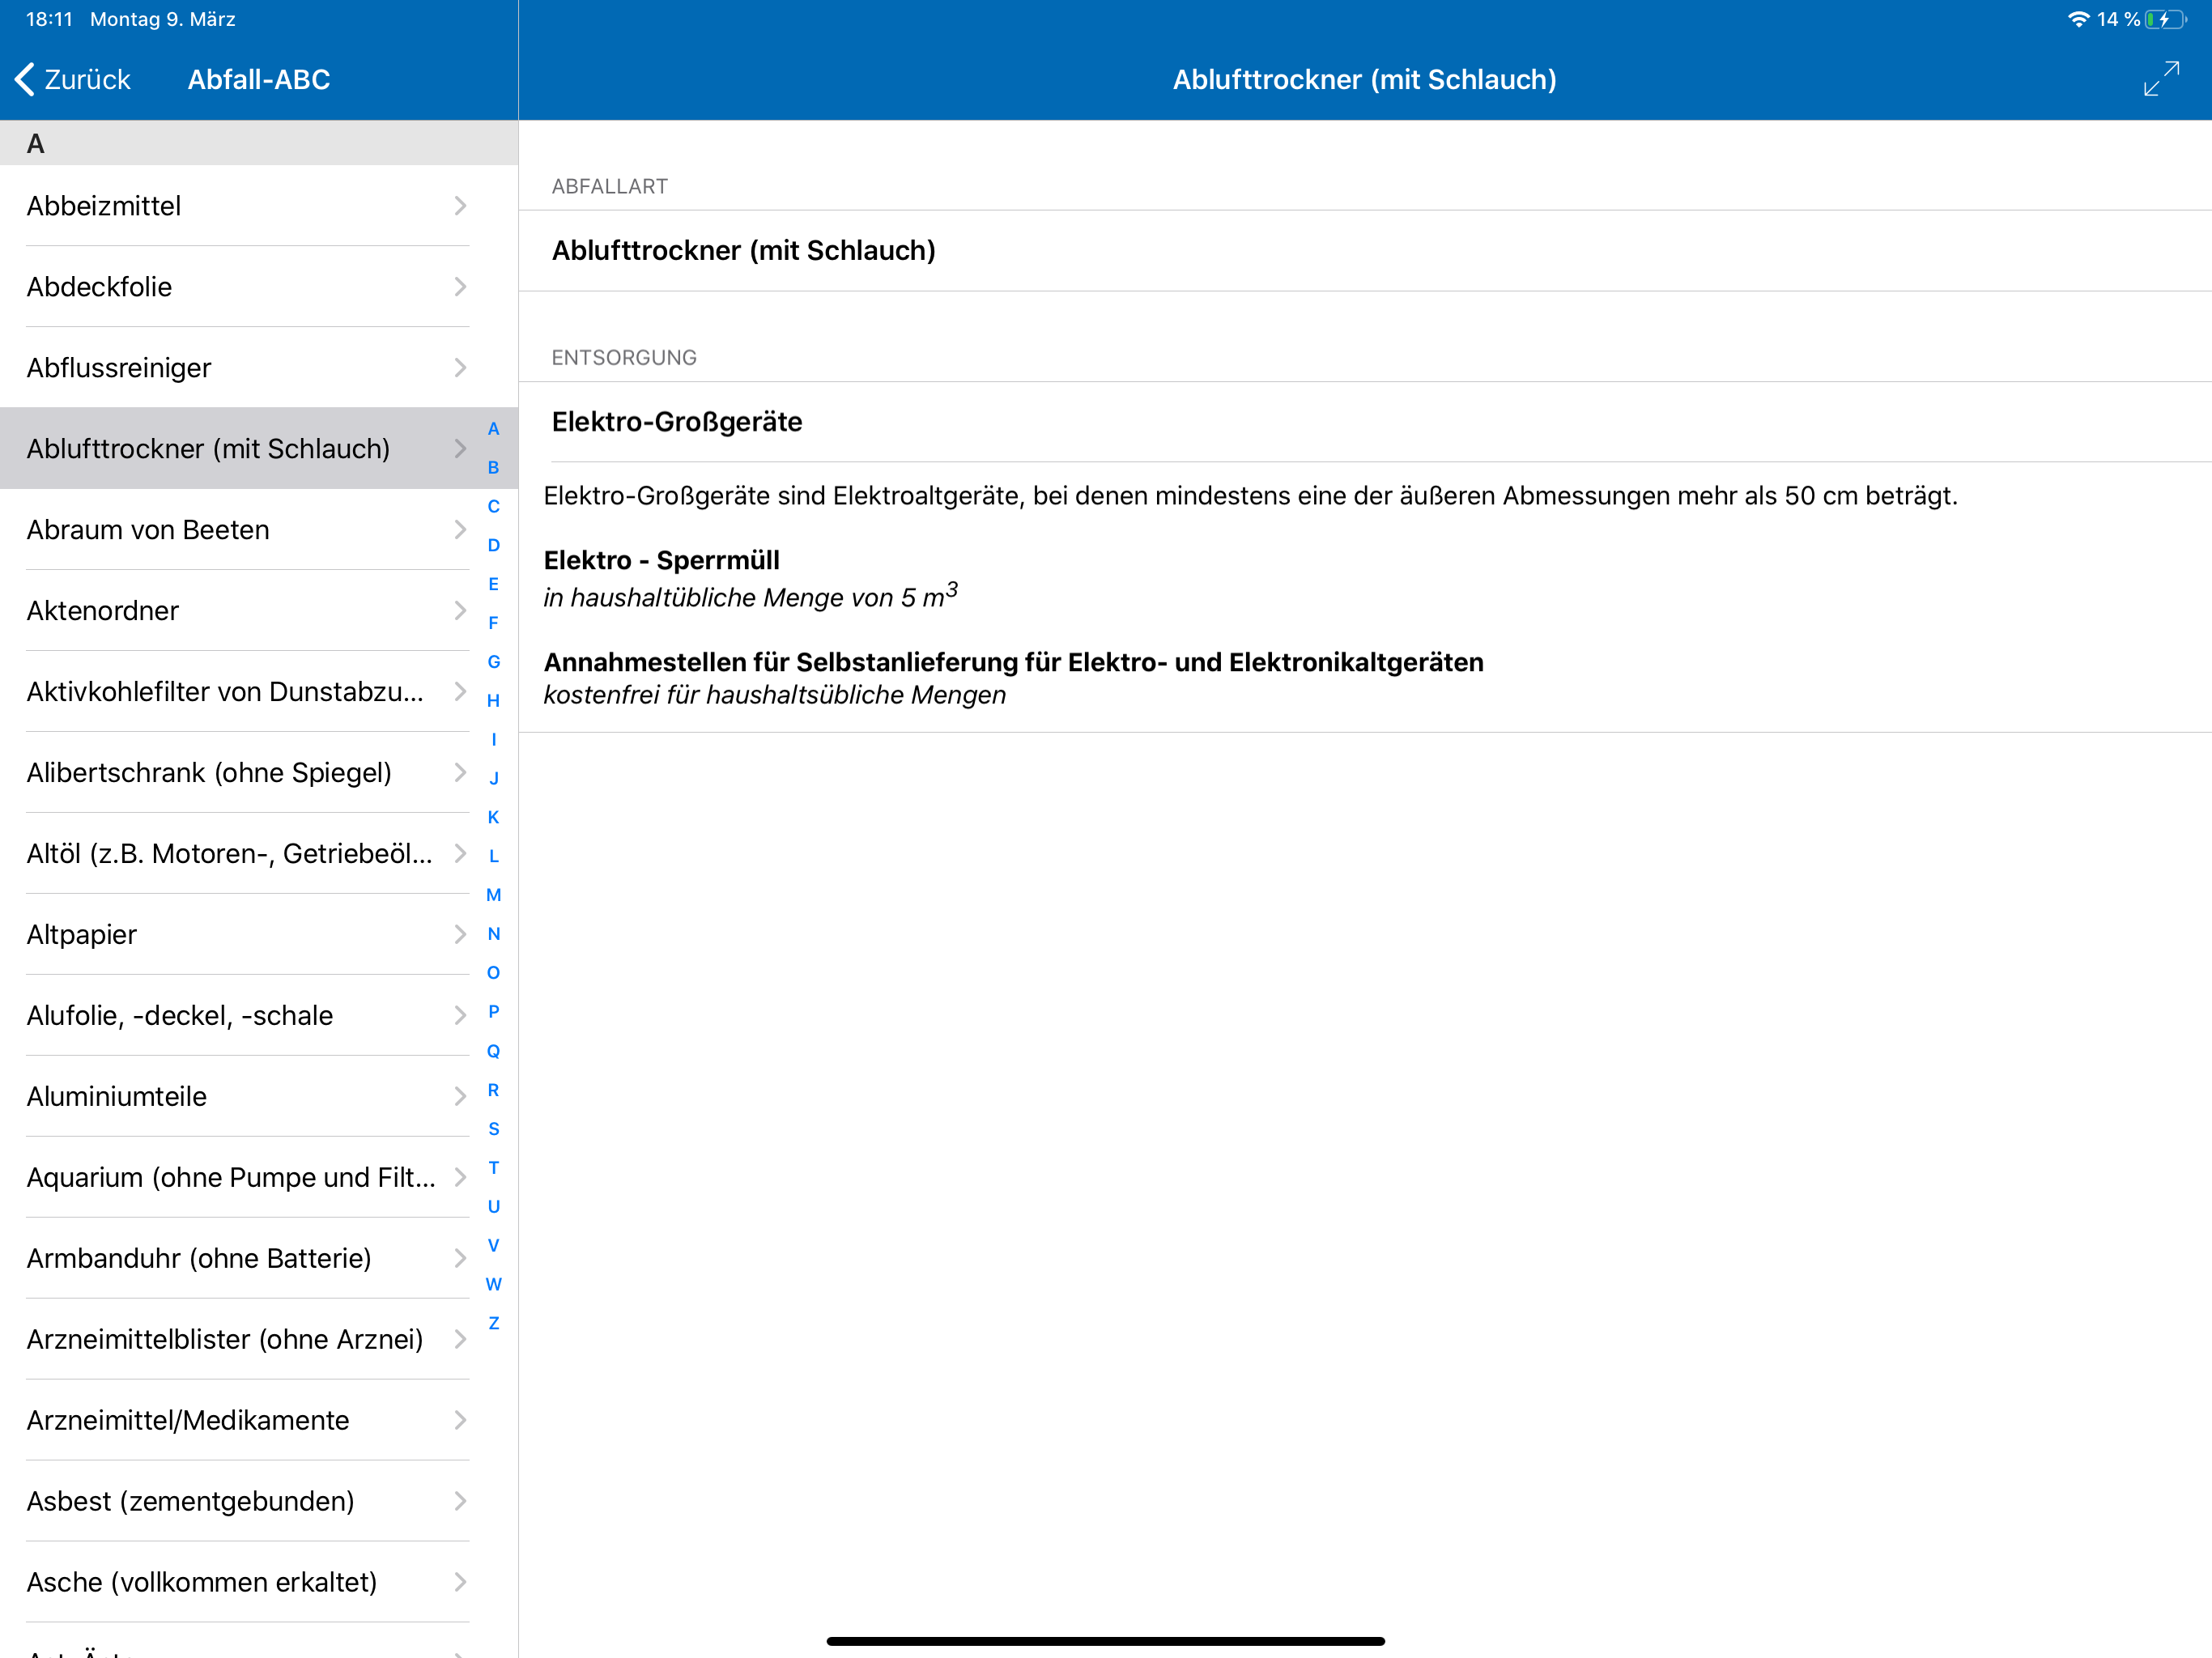Select the Altöl entry
2212x1658 pixels.
pyautogui.click(x=259, y=854)
